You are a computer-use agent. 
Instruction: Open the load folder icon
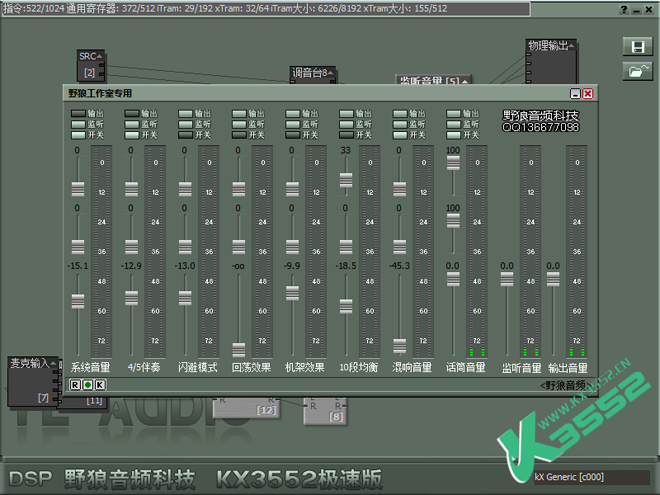point(637,71)
